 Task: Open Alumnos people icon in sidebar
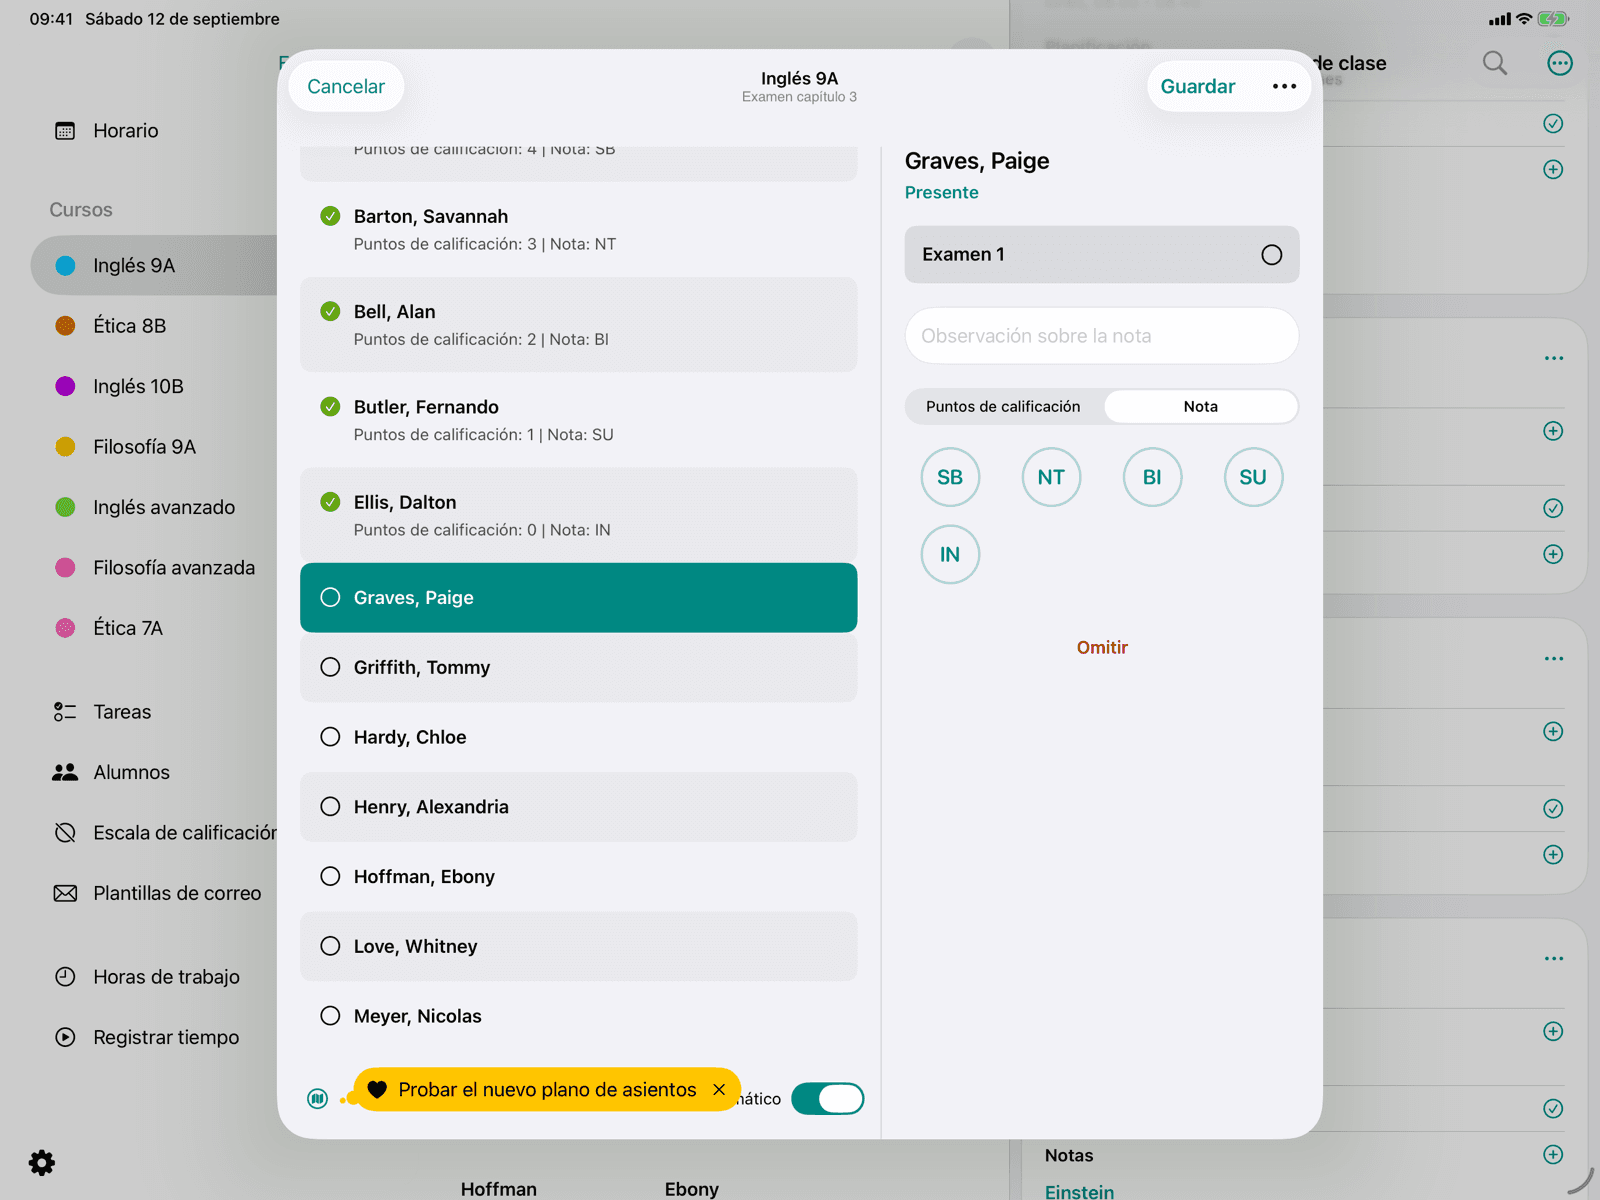pos(65,772)
